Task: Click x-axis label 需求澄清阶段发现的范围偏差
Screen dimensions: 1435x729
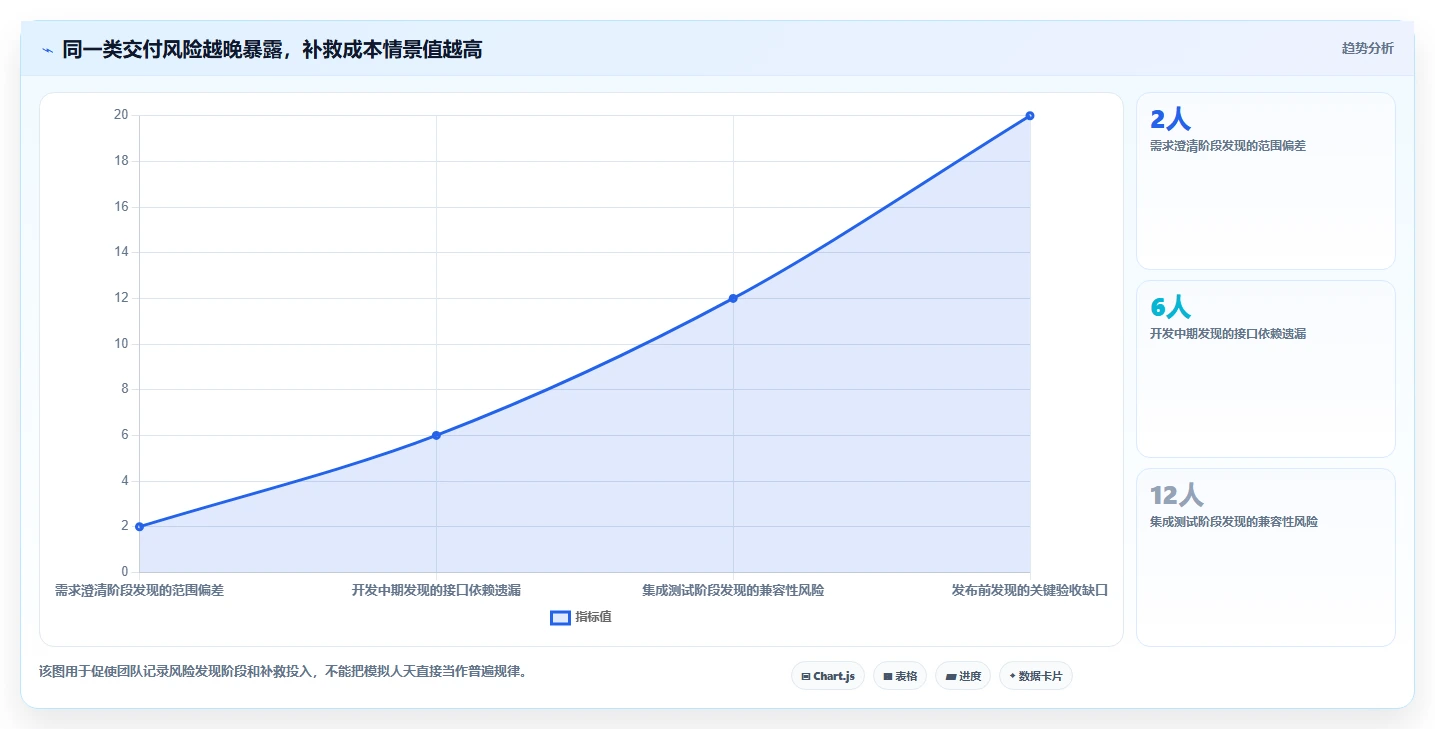Action: [139, 590]
